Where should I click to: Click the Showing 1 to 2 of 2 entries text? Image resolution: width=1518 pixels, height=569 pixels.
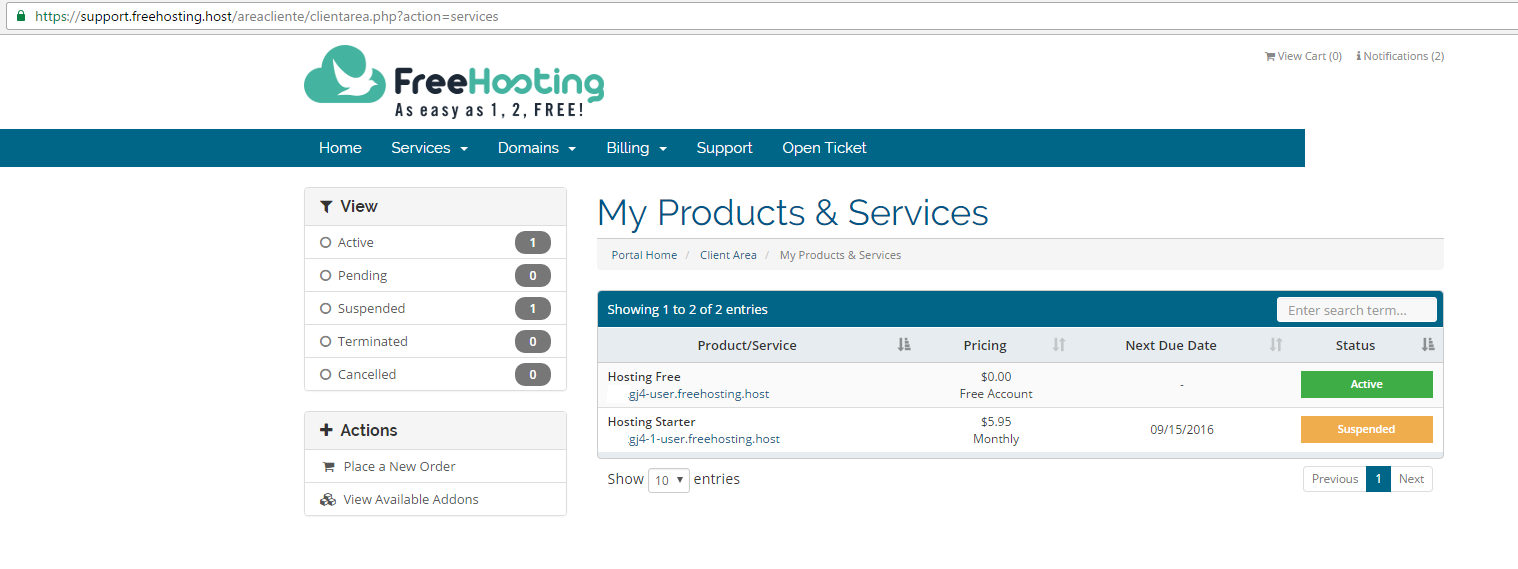point(687,309)
